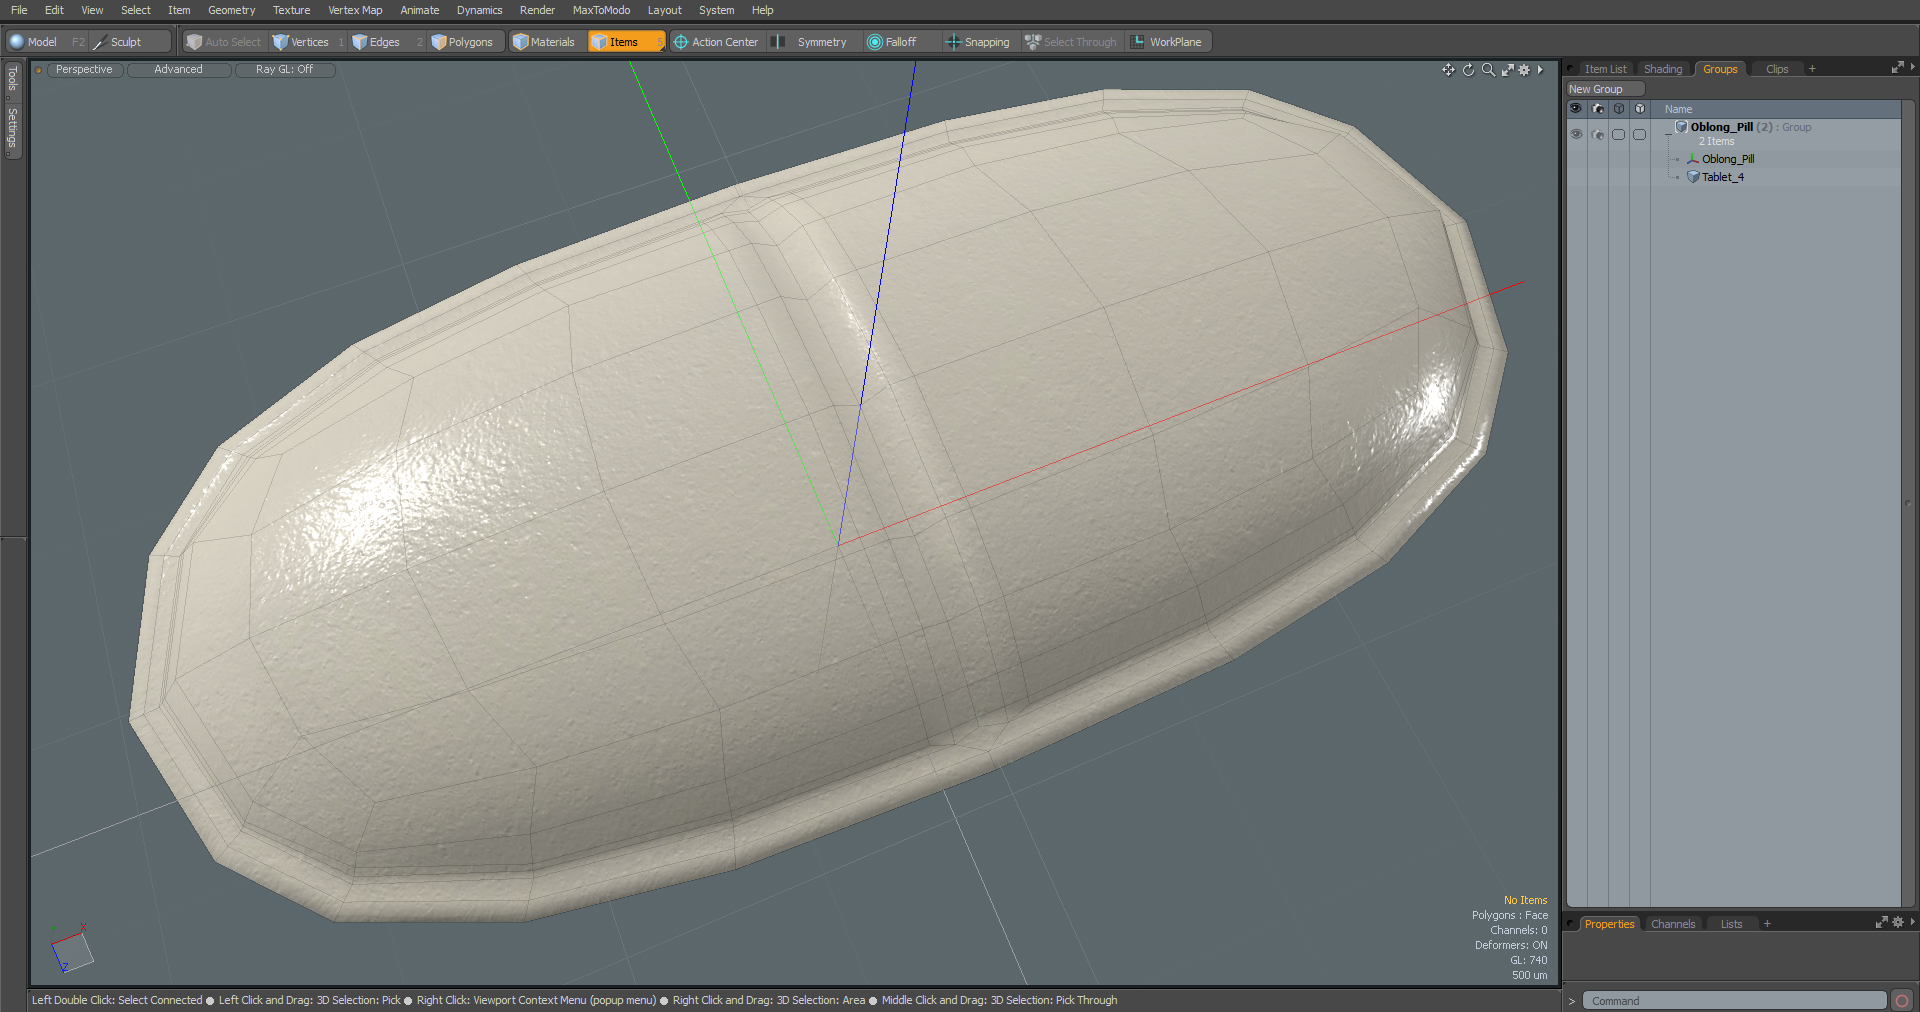Toggle render camera of Oblong_Pill group
This screenshot has width=1920, height=1012.
[x=1598, y=134]
